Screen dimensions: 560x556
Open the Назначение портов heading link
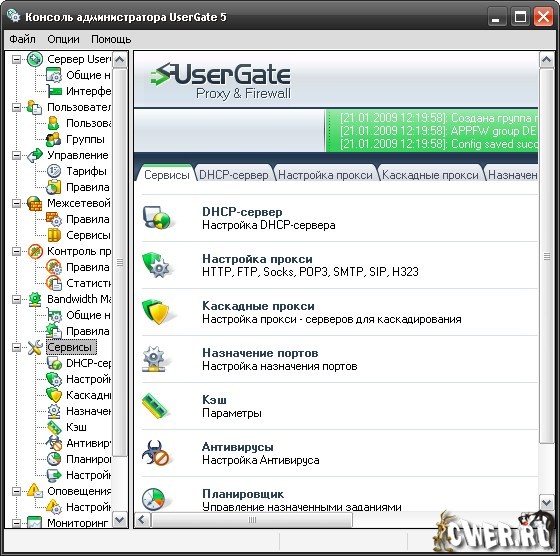260,353
